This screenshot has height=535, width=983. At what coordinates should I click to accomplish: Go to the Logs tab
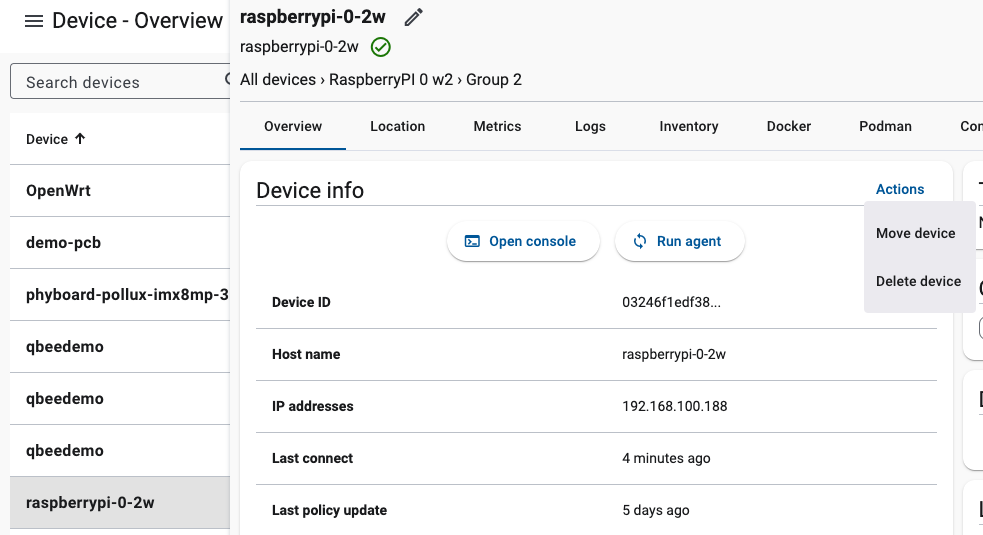click(590, 126)
